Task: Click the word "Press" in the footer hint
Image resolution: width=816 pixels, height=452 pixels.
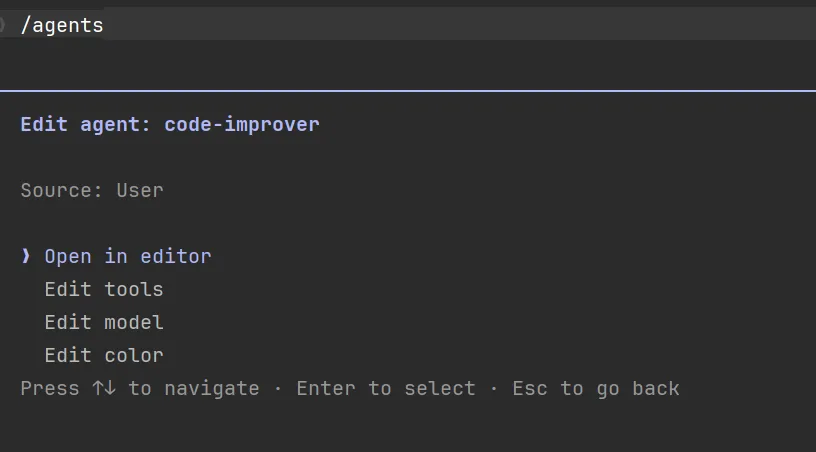Action: click(x=50, y=388)
